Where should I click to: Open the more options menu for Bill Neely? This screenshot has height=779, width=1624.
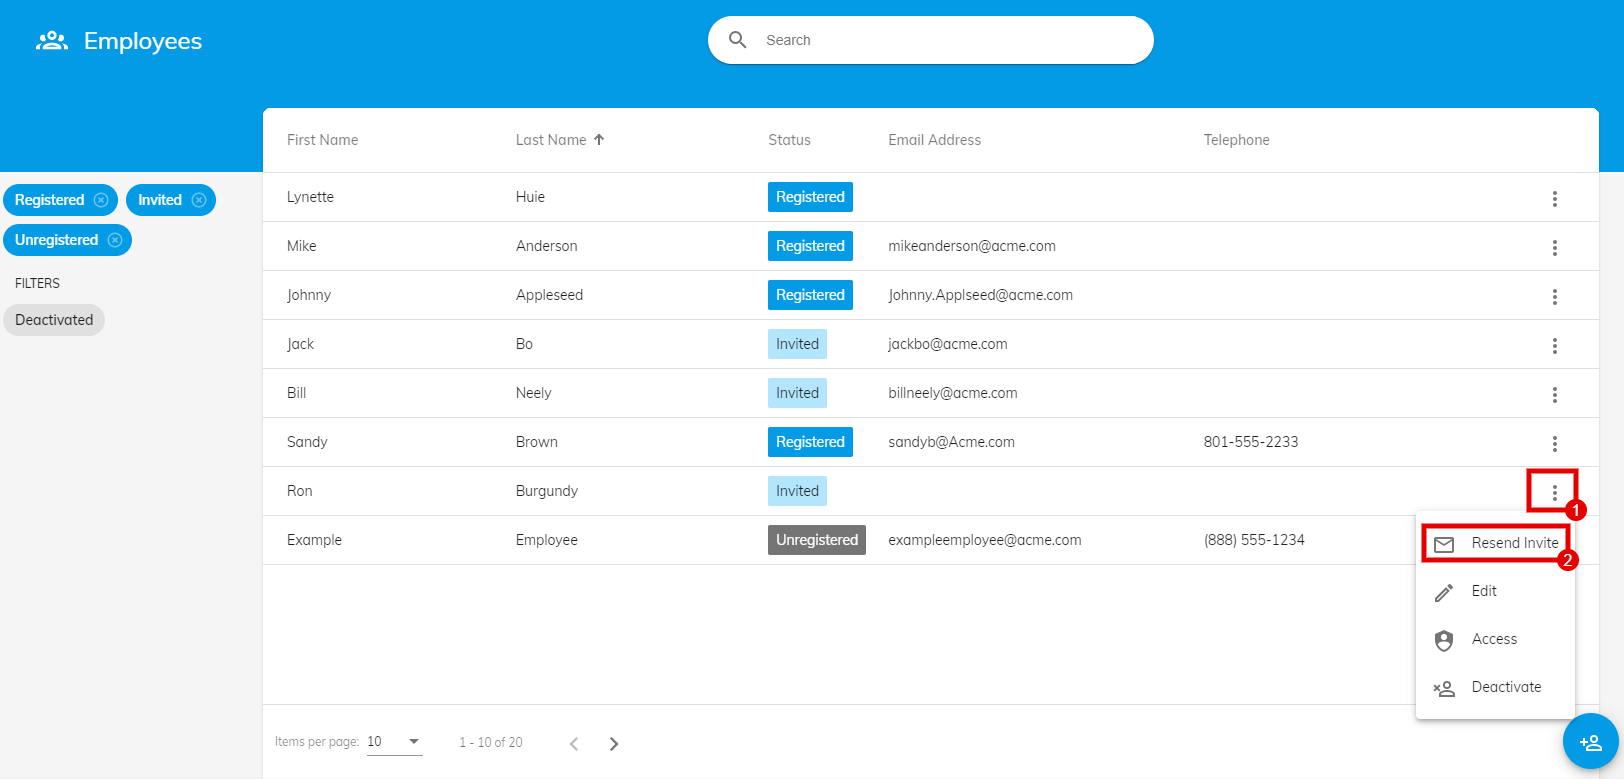click(x=1554, y=395)
